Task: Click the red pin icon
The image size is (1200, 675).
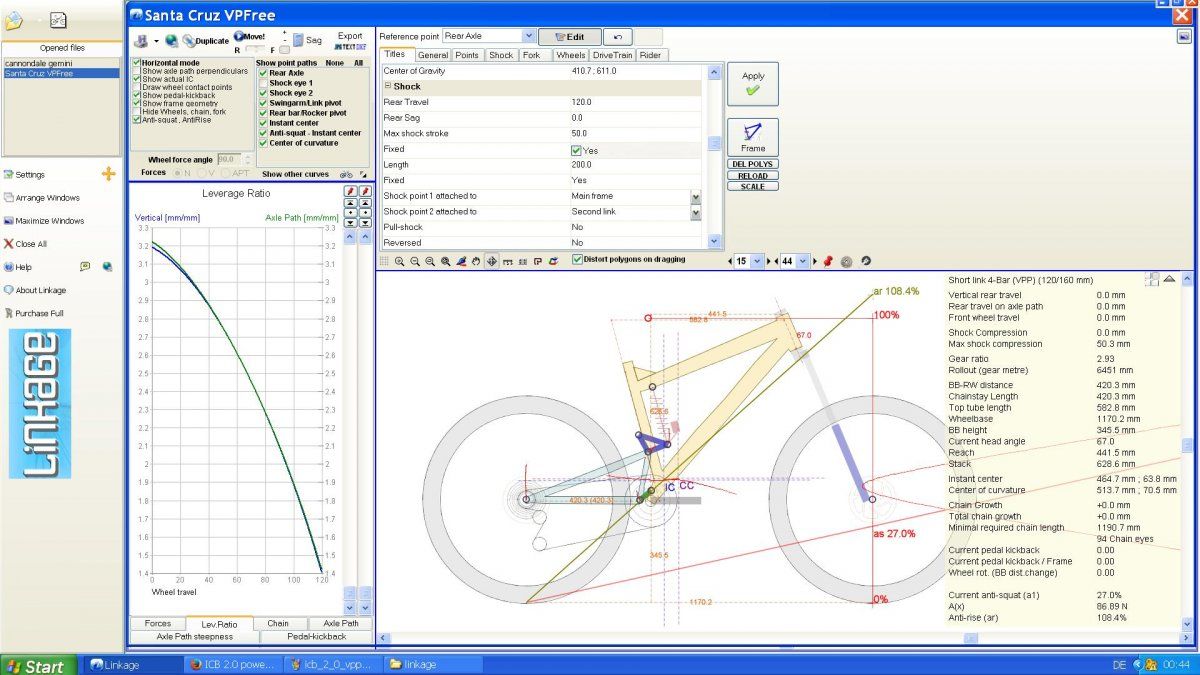Action: click(x=827, y=261)
